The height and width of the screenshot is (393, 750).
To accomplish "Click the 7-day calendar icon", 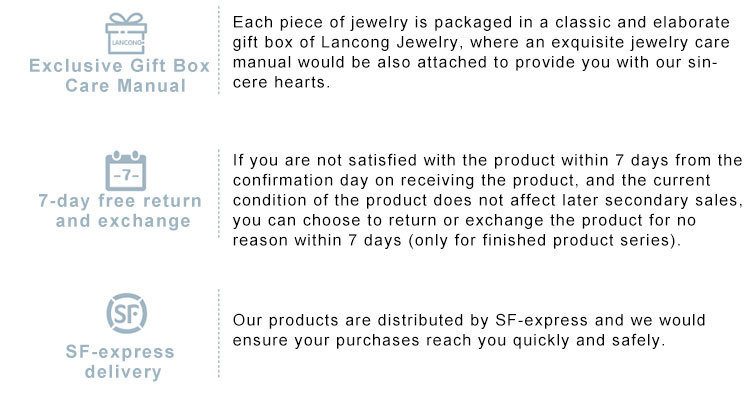I will (x=126, y=171).
